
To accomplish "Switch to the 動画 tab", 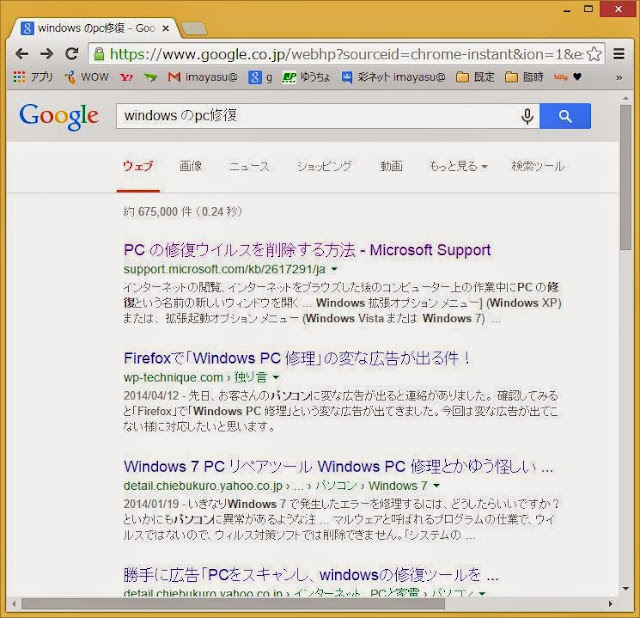I will pos(391,166).
